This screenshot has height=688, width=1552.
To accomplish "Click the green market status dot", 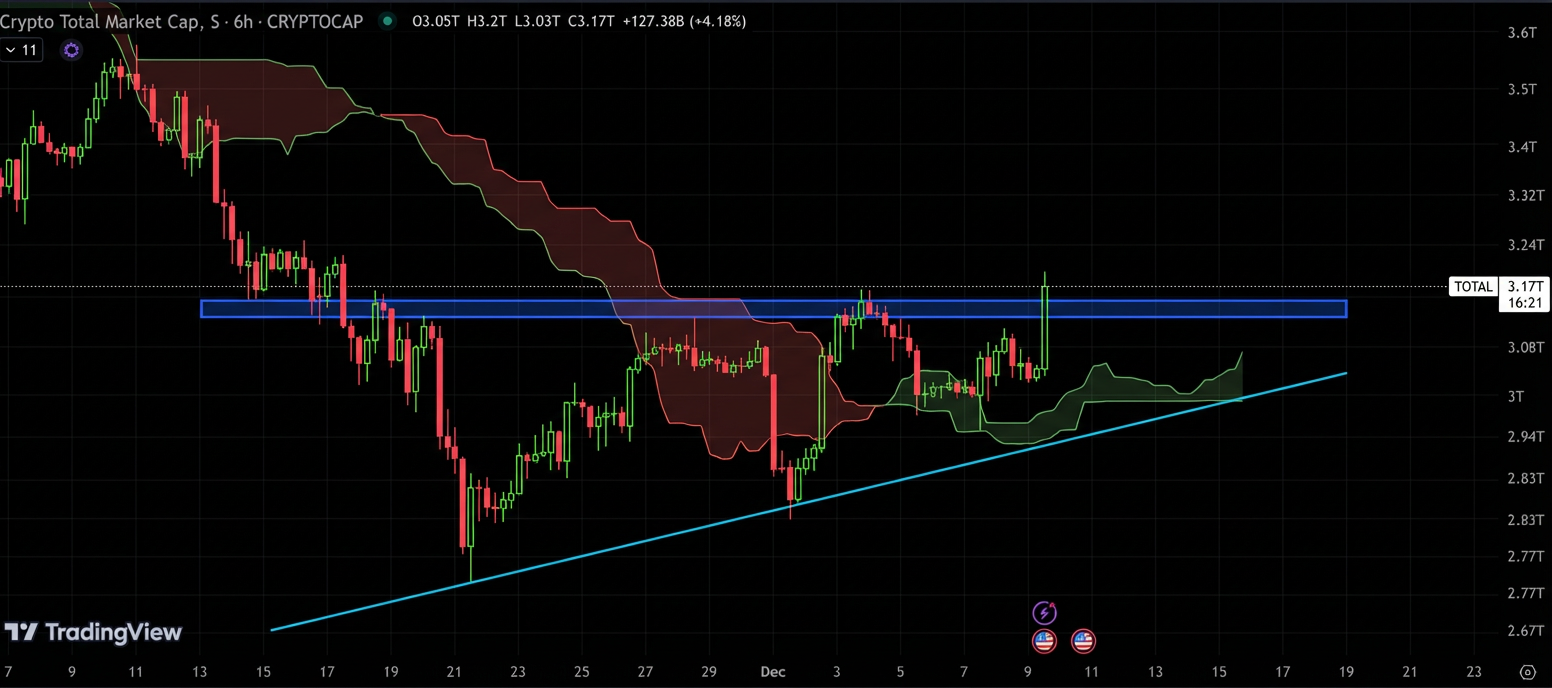I will click(x=386, y=21).
